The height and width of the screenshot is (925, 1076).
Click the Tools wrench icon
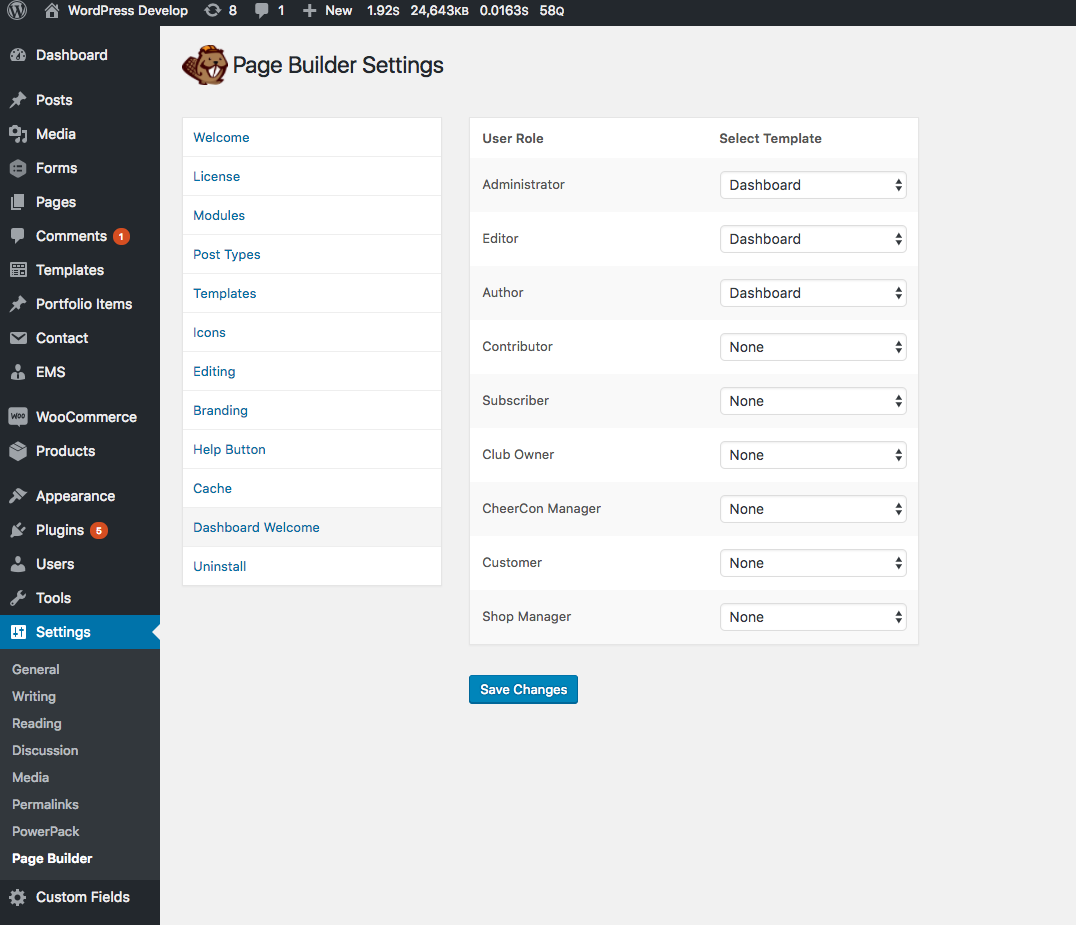pos(19,598)
